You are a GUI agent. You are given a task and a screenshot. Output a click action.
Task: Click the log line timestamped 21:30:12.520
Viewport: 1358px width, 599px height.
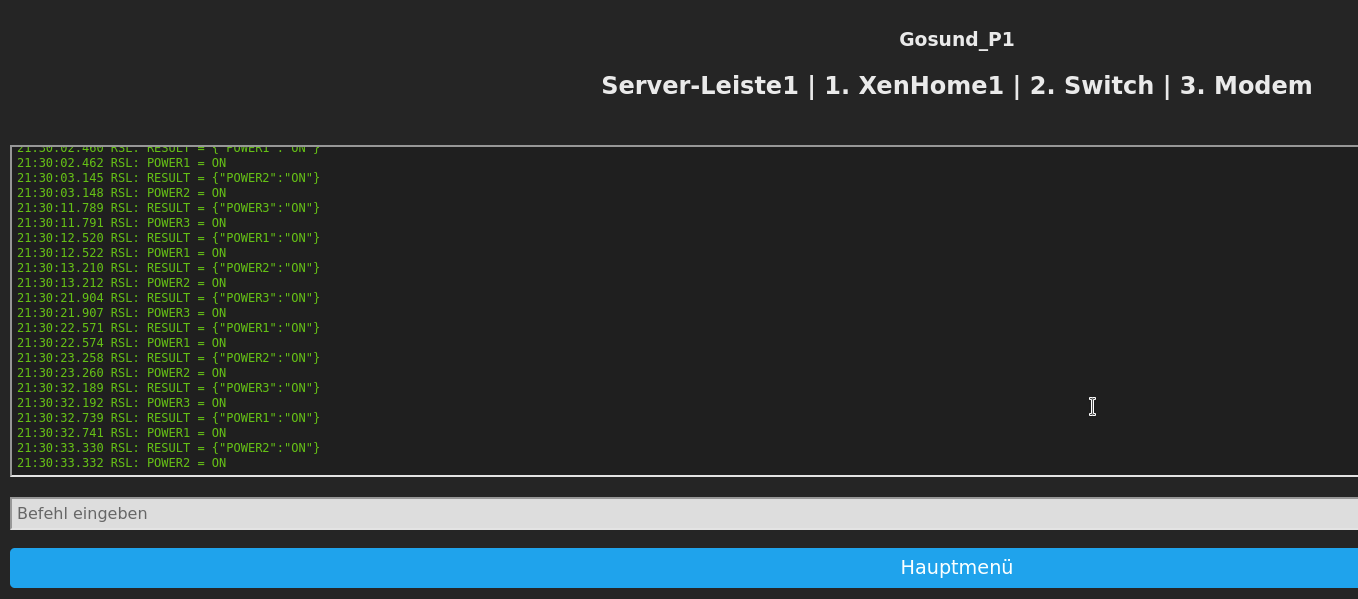(168, 237)
